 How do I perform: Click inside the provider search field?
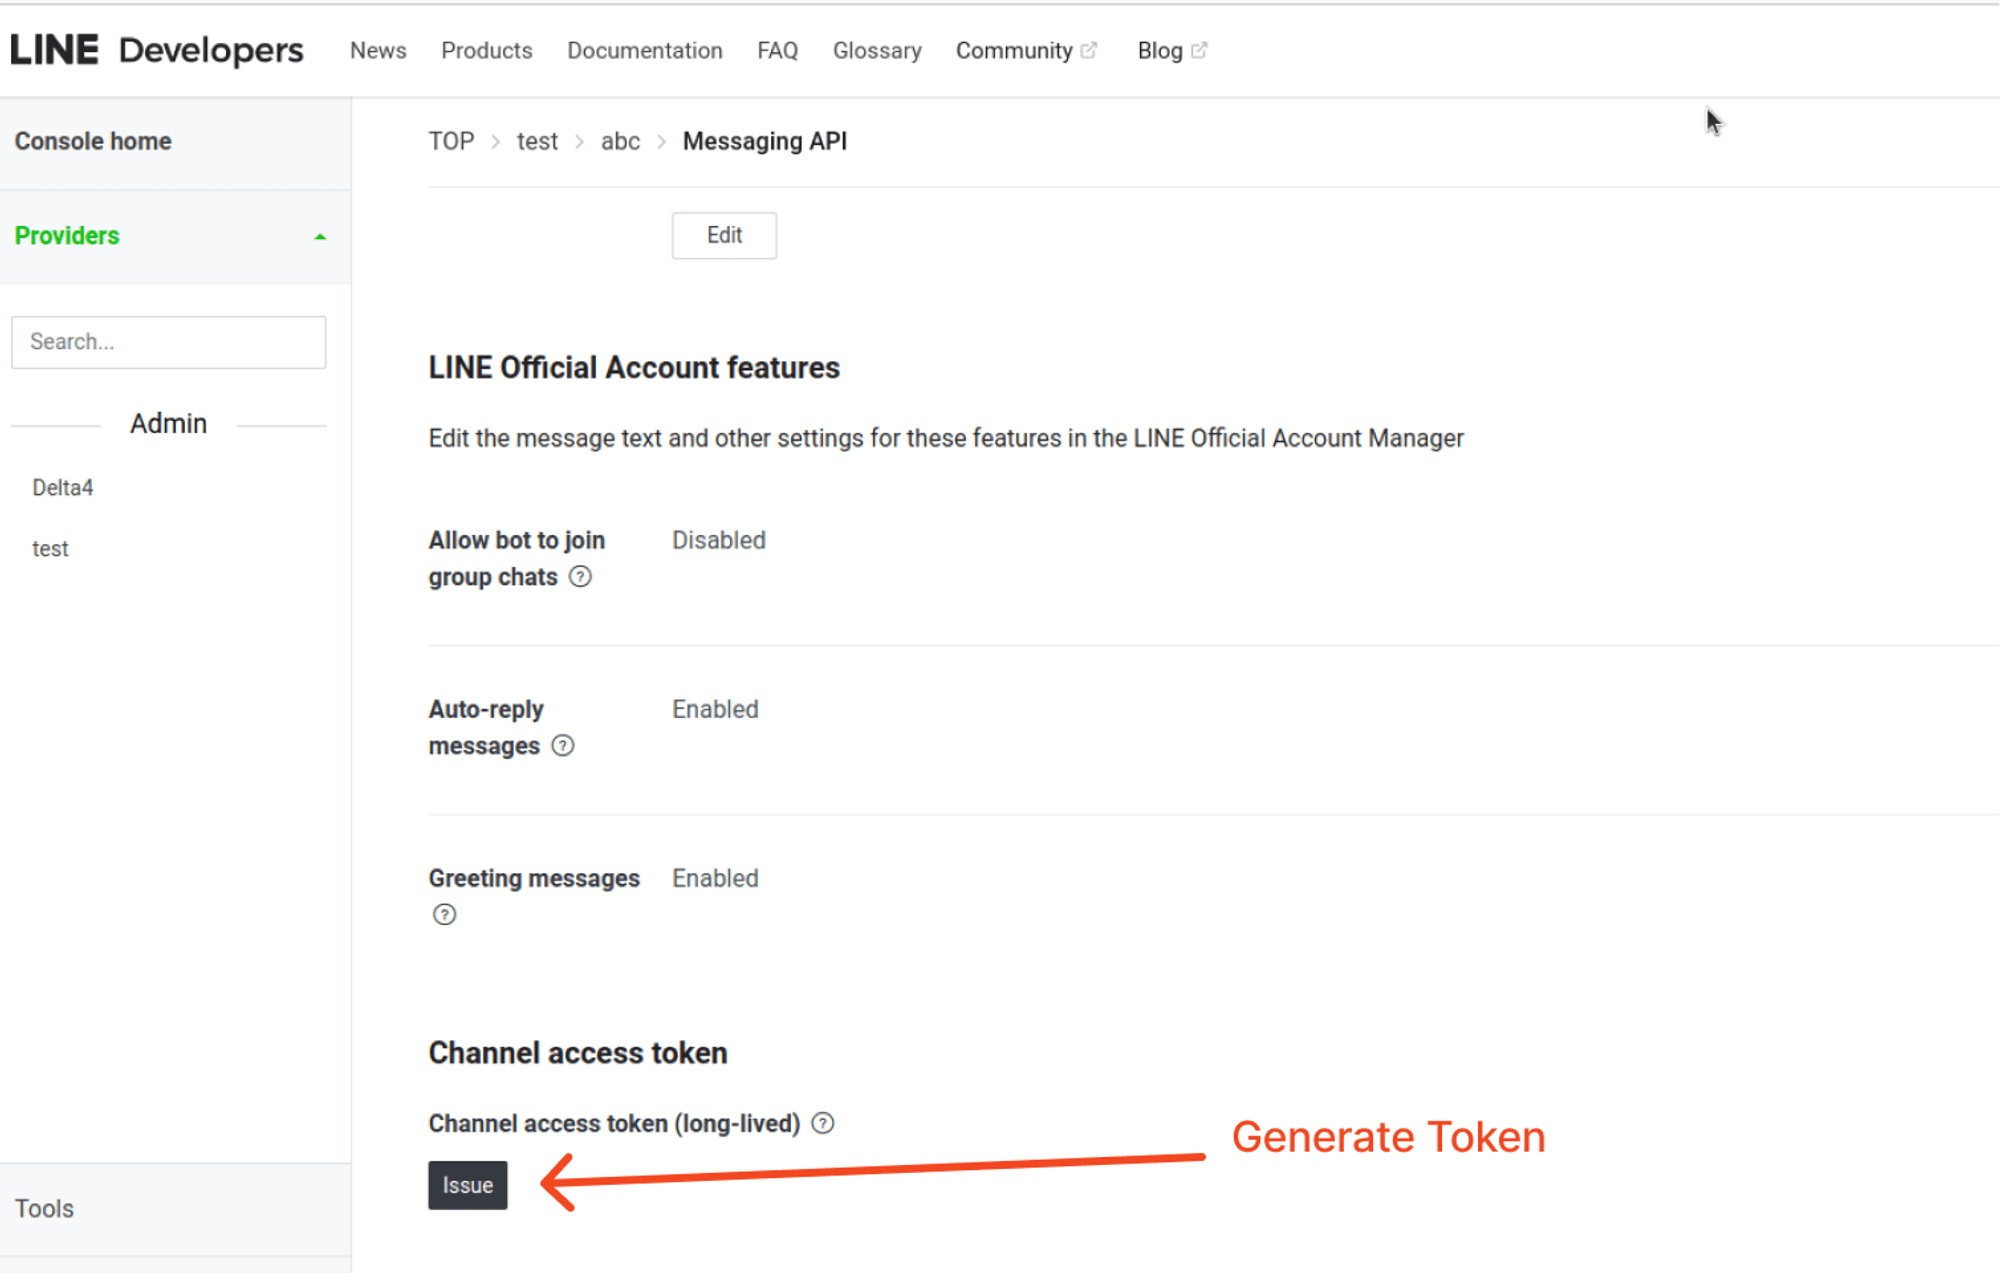pyautogui.click(x=168, y=341)
